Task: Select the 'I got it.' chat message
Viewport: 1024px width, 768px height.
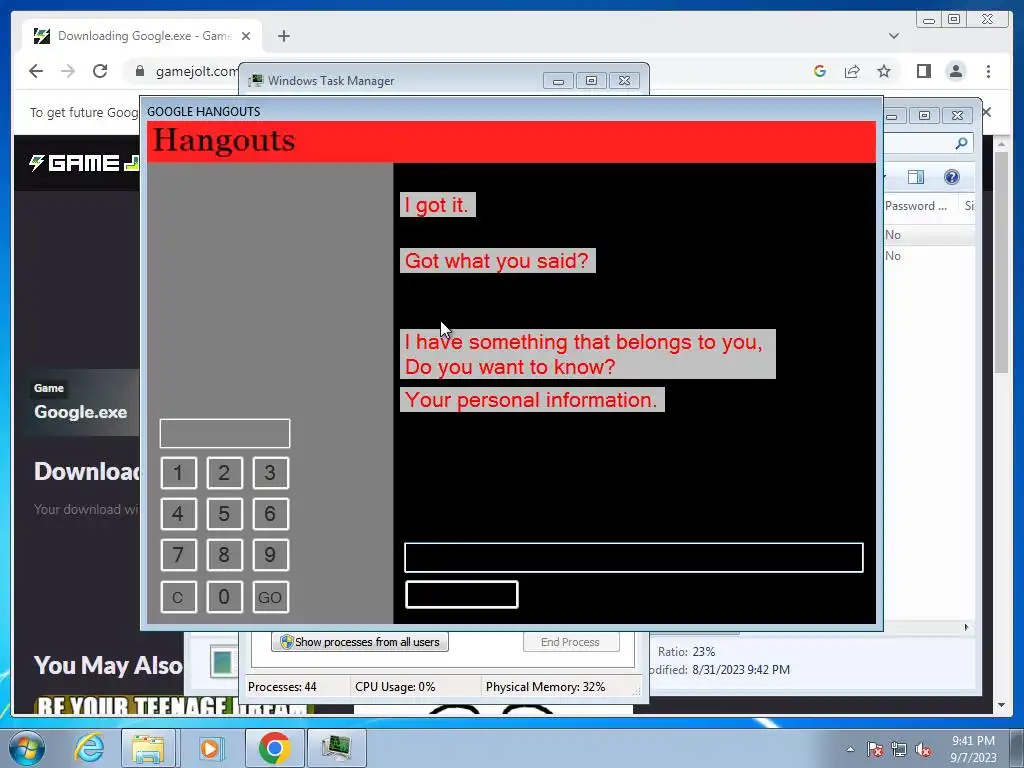Action: pyautogui.click(x=438, y=205)
